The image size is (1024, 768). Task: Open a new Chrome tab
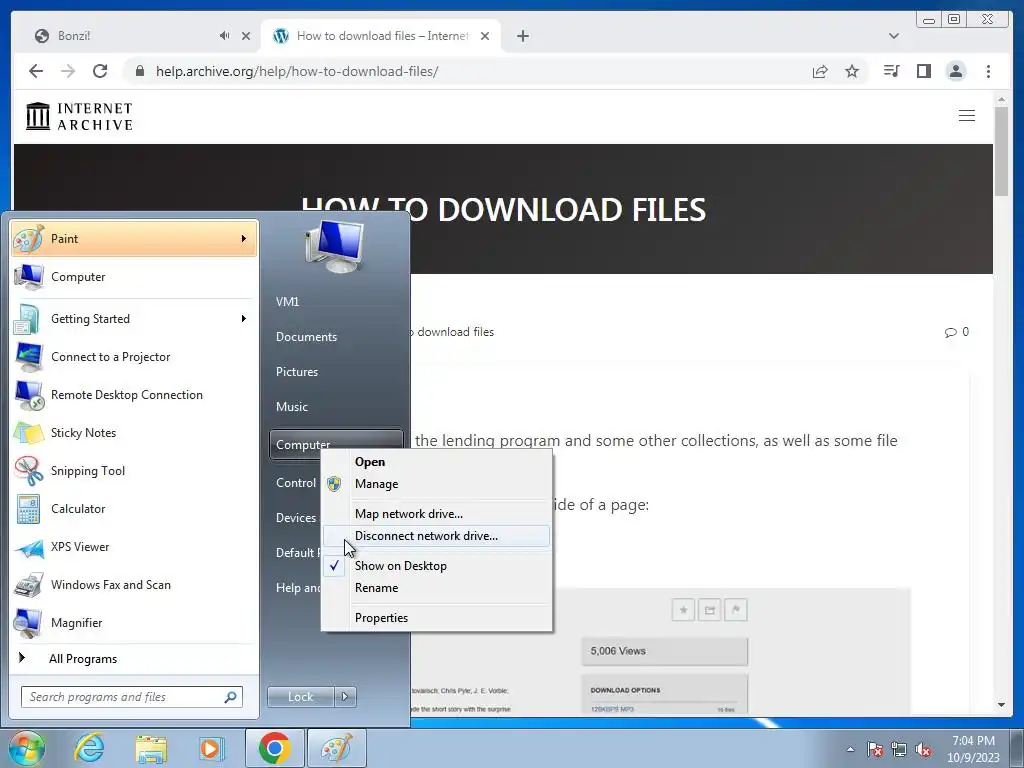tap(522, 36)
